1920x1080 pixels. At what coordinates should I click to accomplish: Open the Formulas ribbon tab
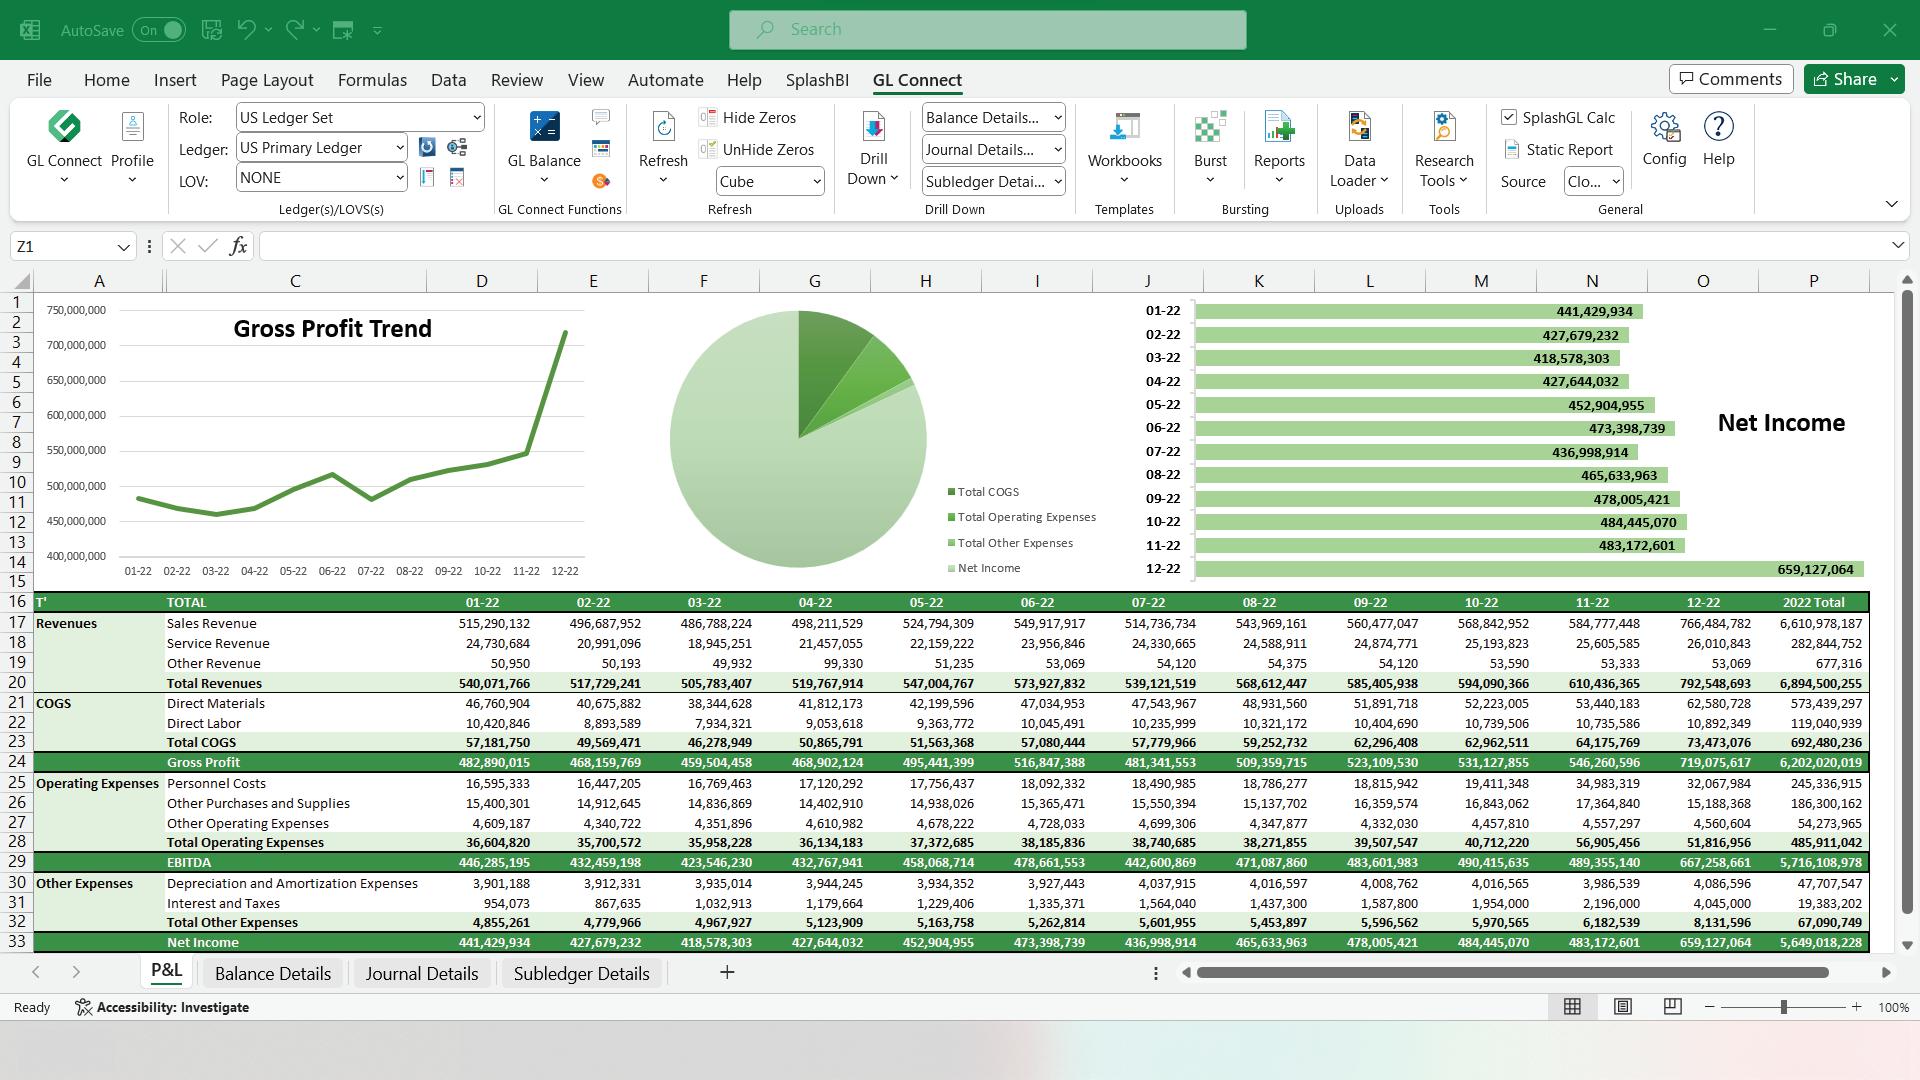tap(372, 80)
